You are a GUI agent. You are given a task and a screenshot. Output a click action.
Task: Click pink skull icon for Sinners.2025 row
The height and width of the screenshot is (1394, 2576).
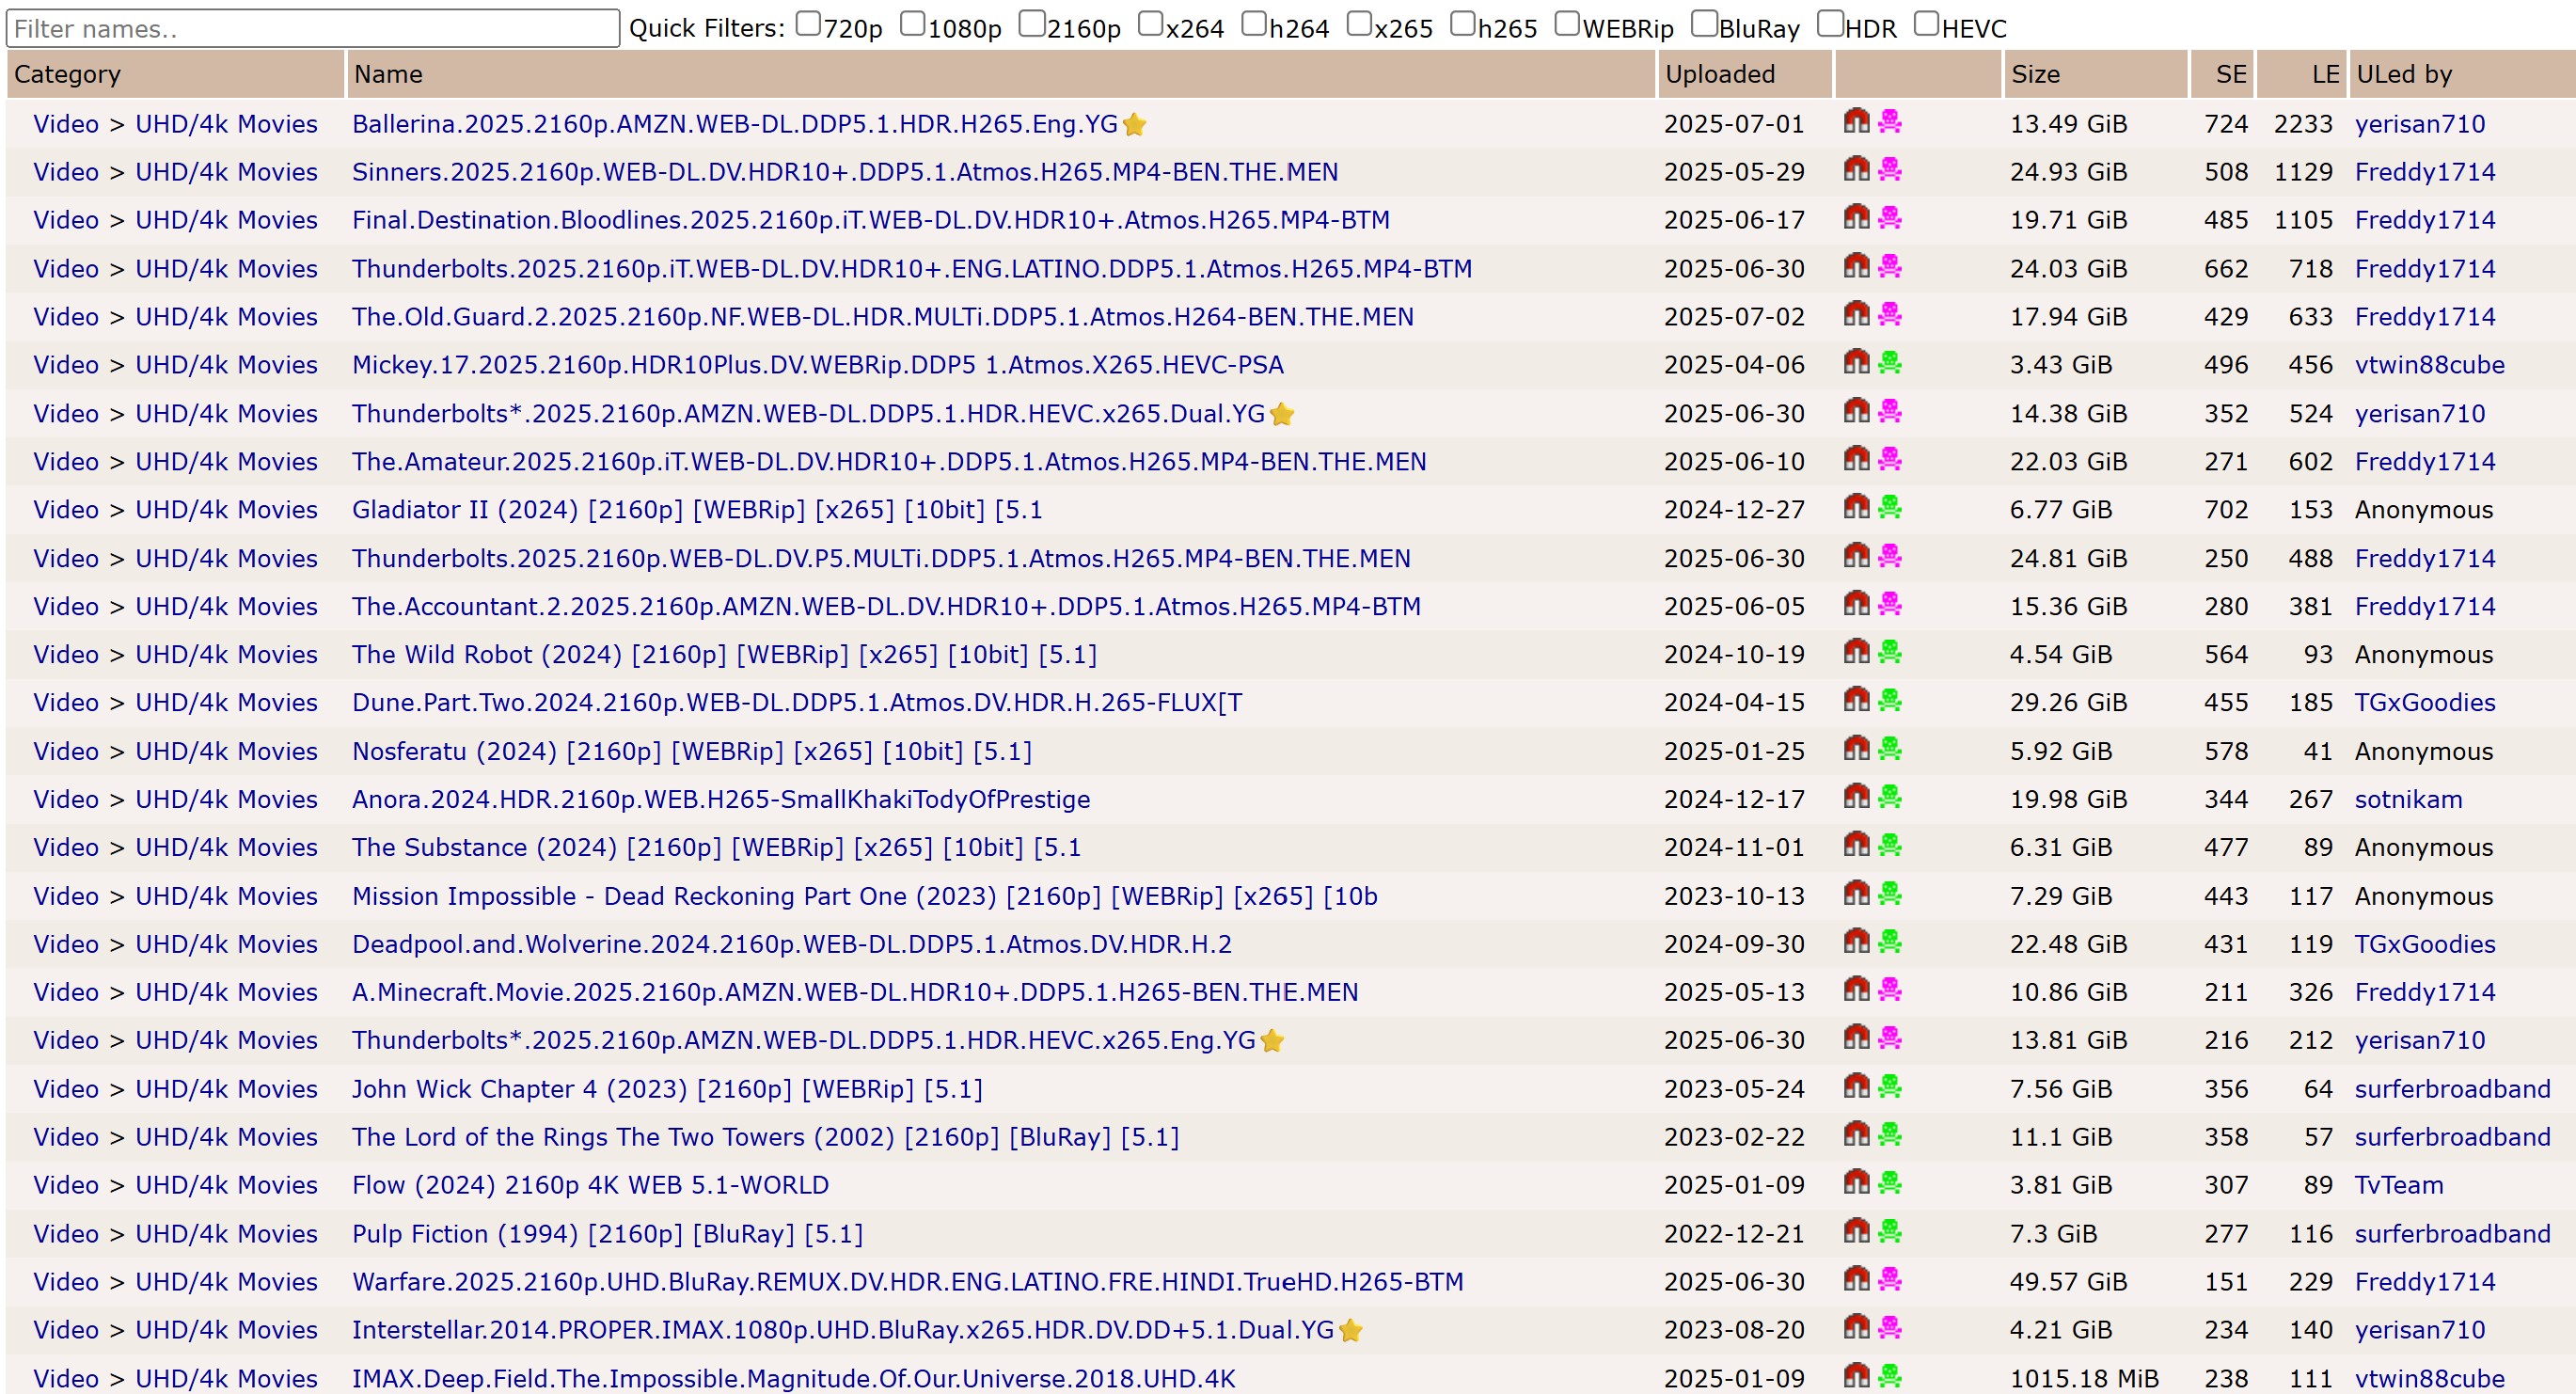1890,170
